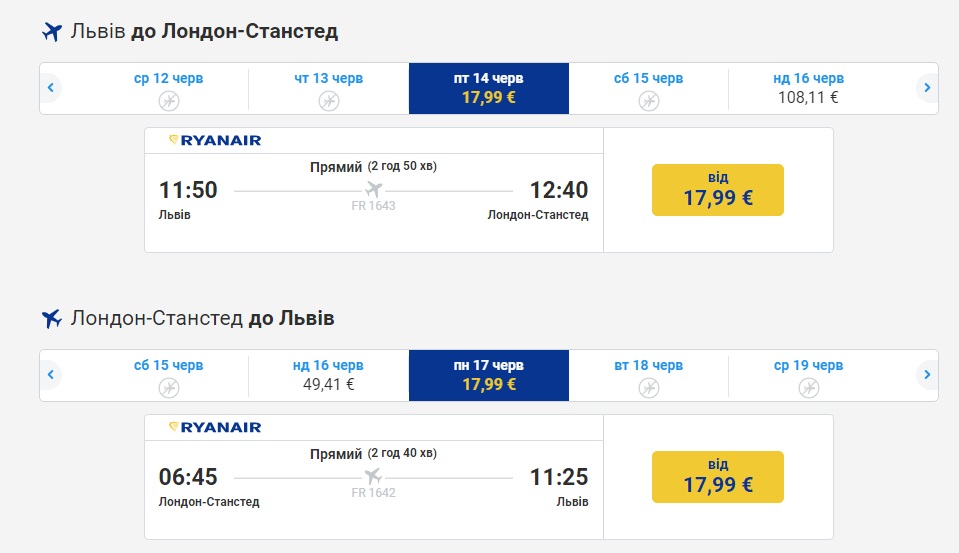959x553 pixels.
Task: Select the нд 16 черв 108,11 € outbound tab
Action: click(808, 88)
